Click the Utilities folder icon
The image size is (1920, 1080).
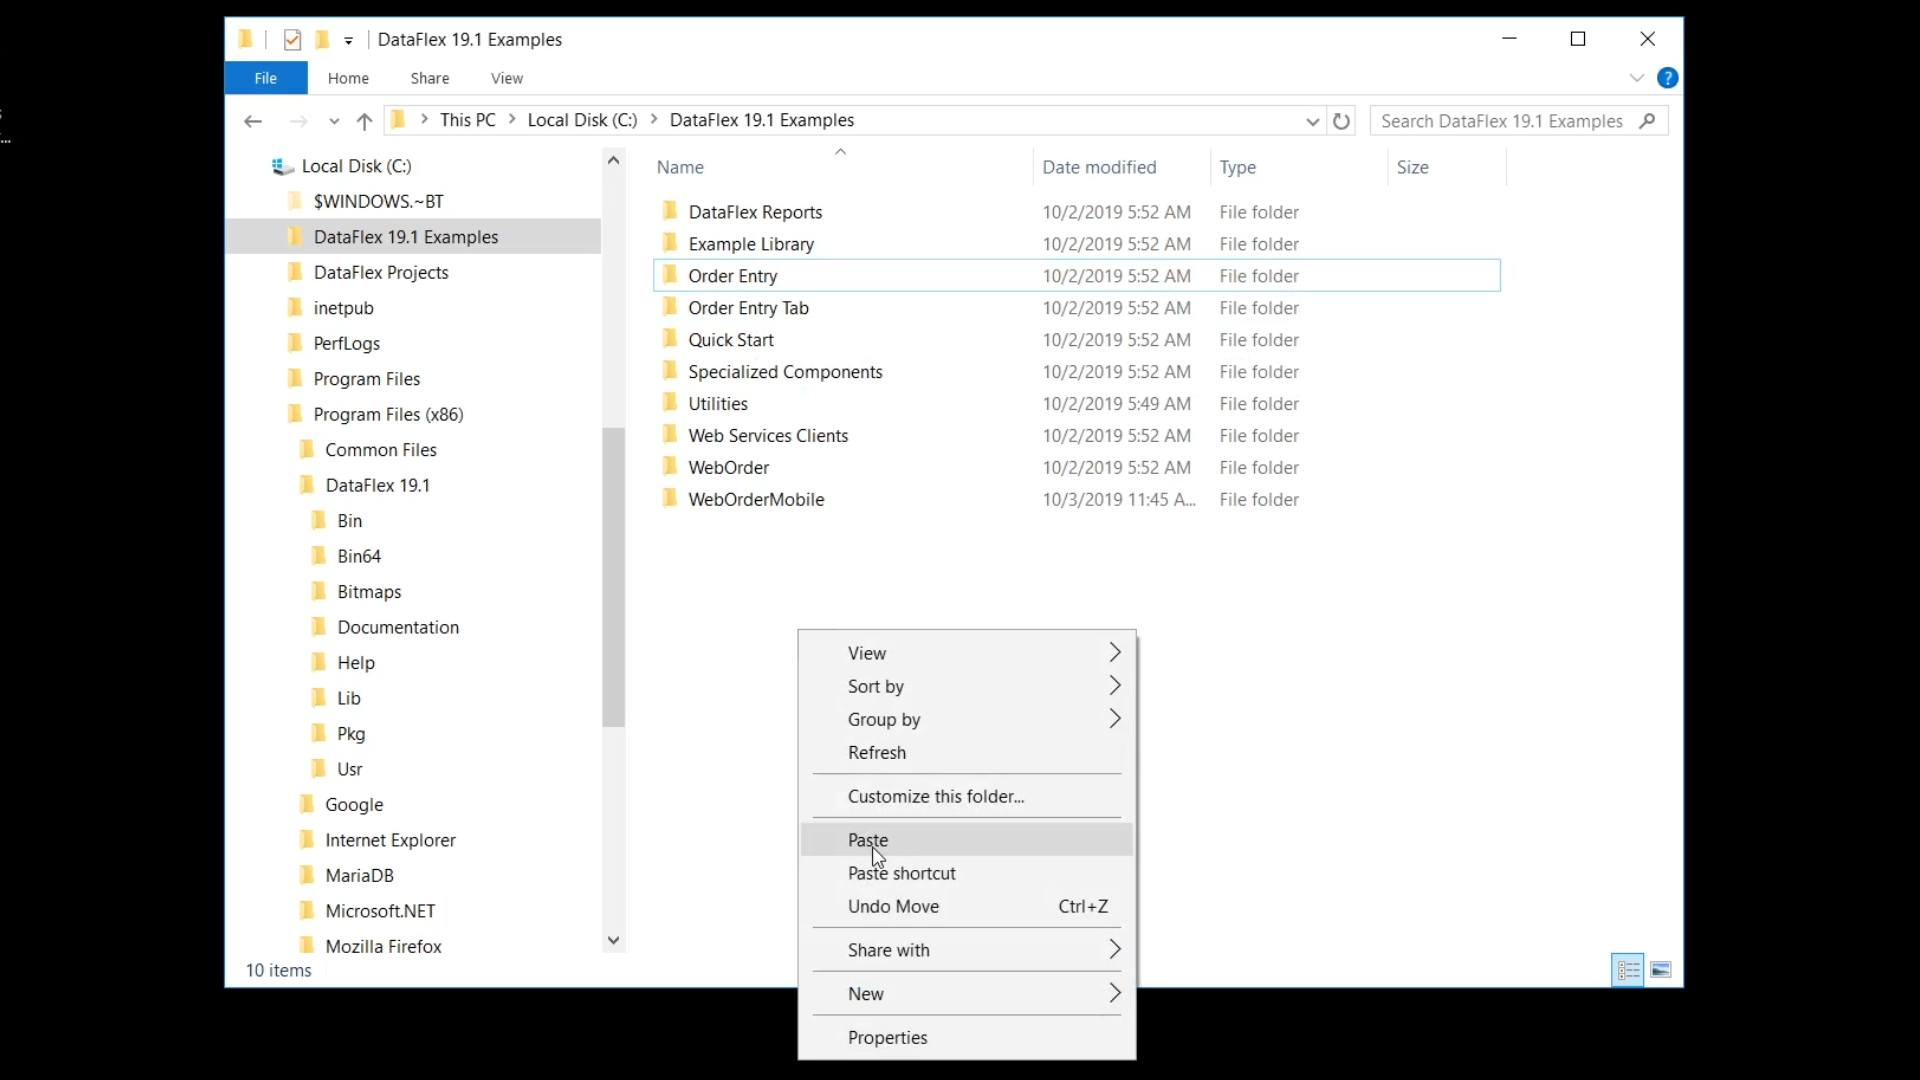point(670,403)
